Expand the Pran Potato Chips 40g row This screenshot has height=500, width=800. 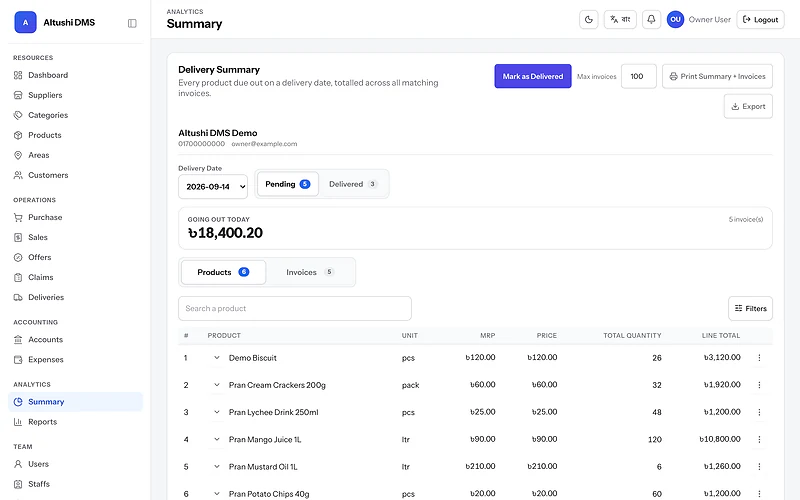click(x=217, y=494)
